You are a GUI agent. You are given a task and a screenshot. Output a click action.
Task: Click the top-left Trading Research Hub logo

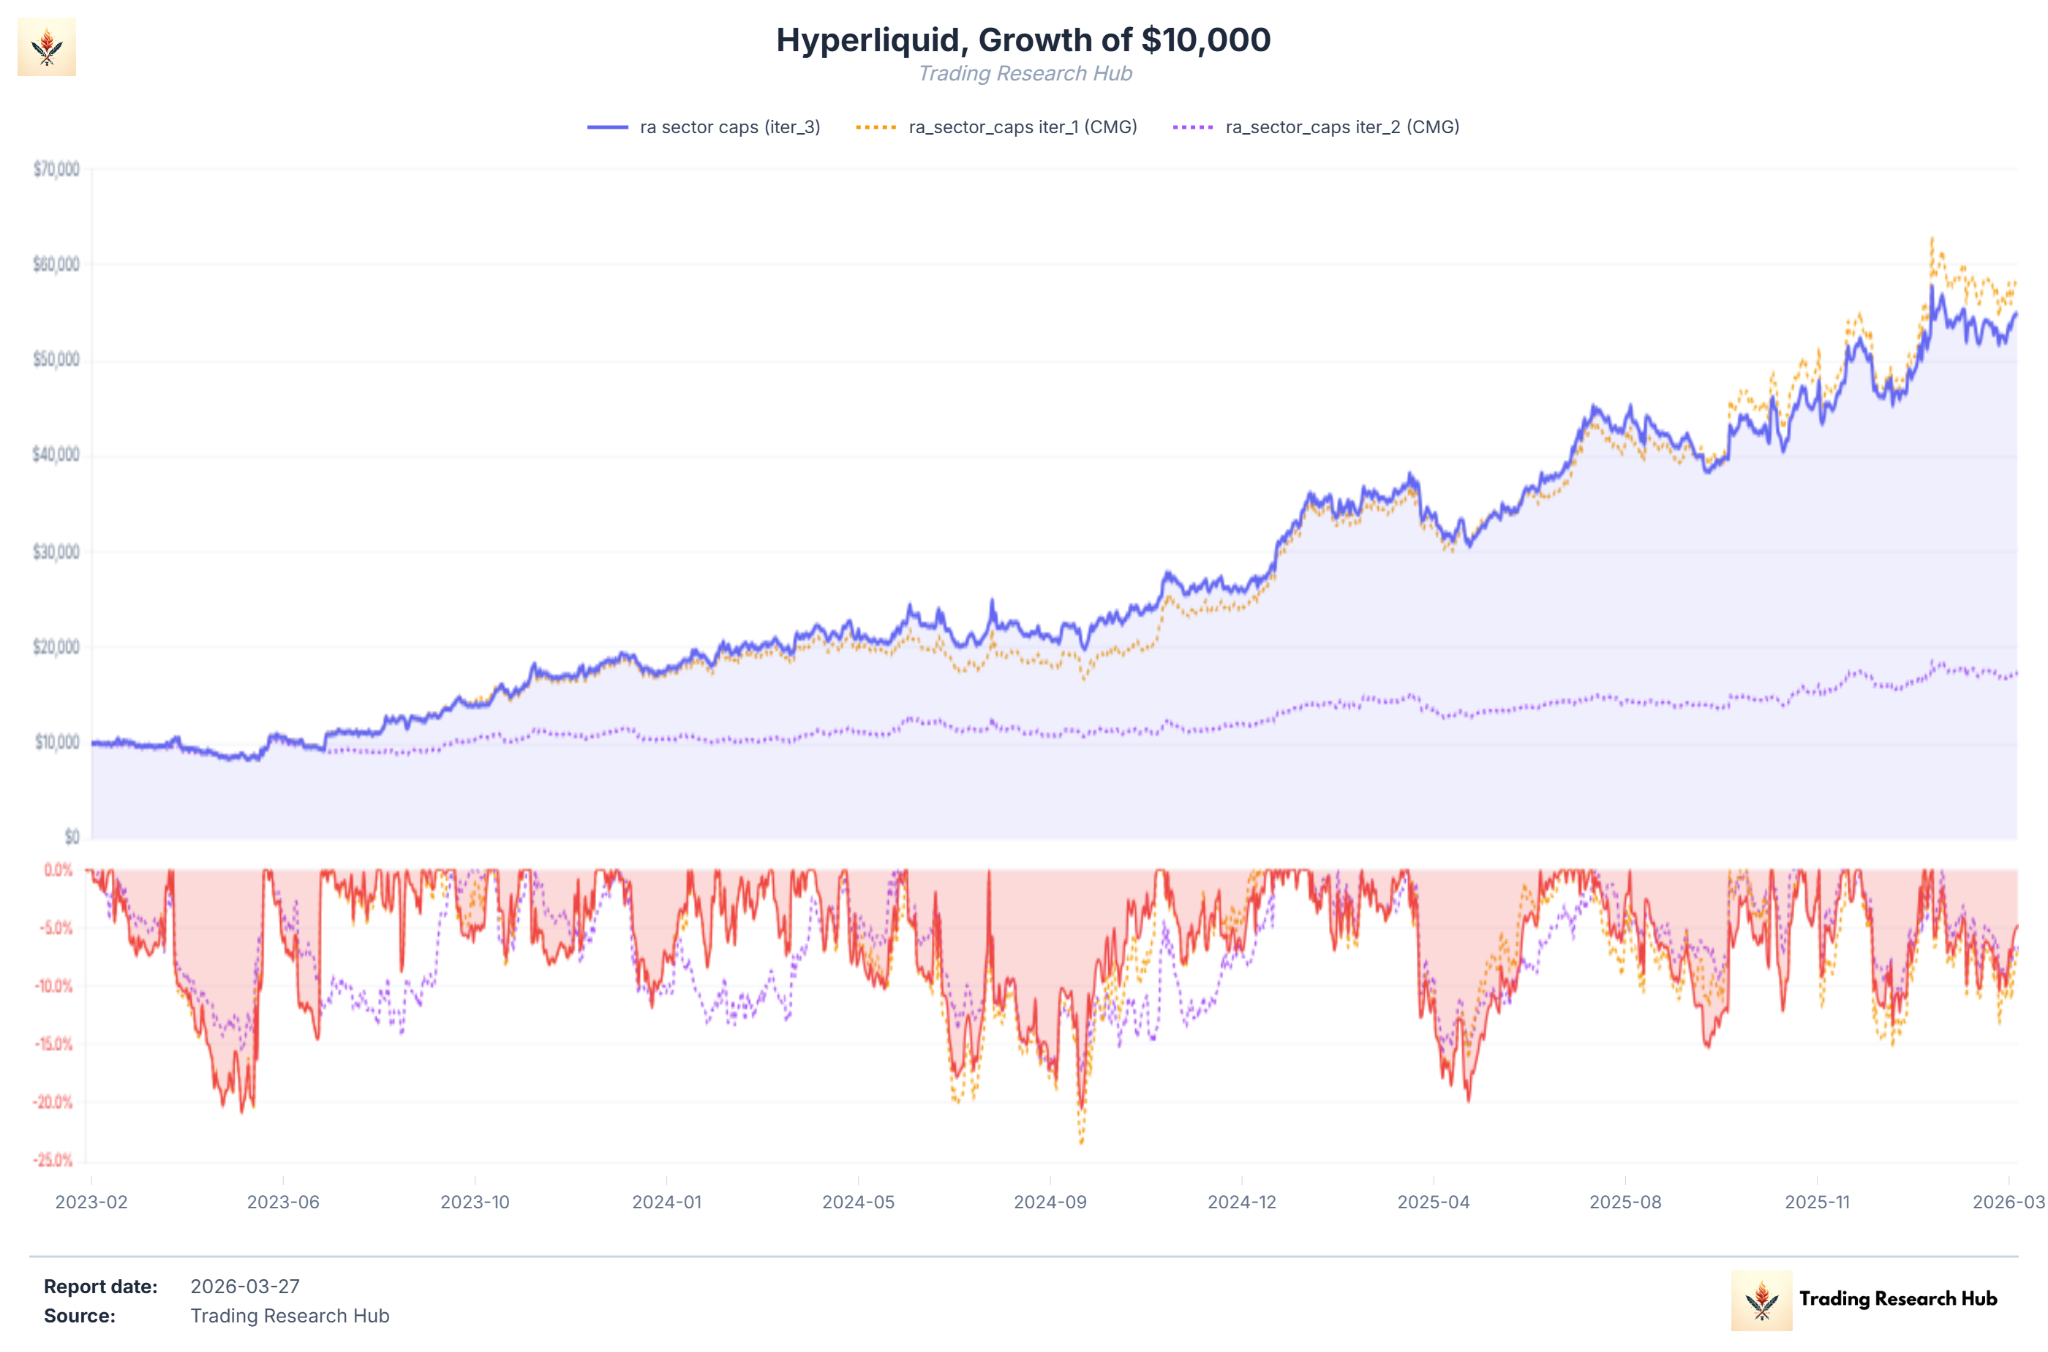coord(46,47)
